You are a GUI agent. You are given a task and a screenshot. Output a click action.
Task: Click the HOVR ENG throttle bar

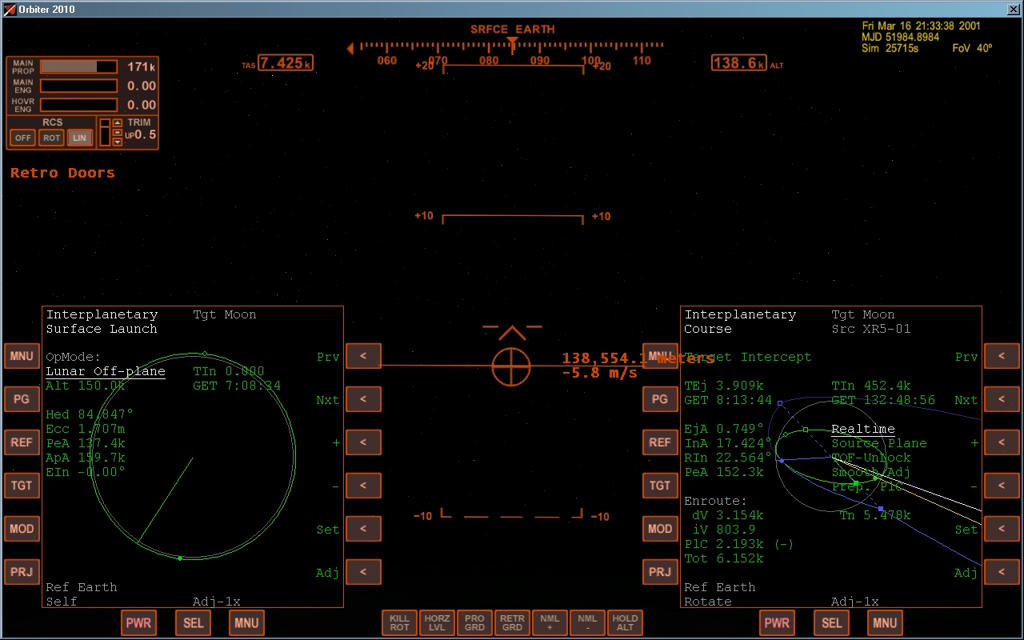[79, 104]
